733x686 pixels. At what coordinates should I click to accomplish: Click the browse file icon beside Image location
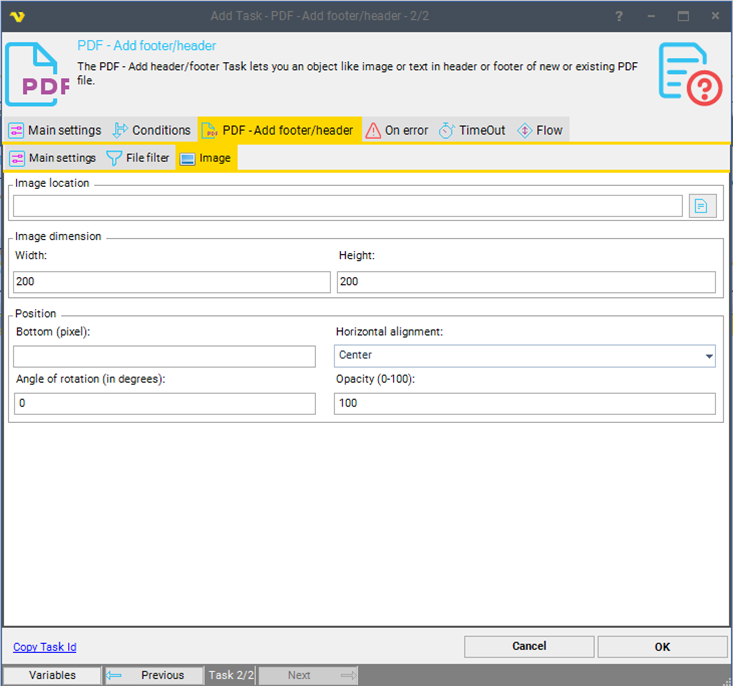click(702, 206)
